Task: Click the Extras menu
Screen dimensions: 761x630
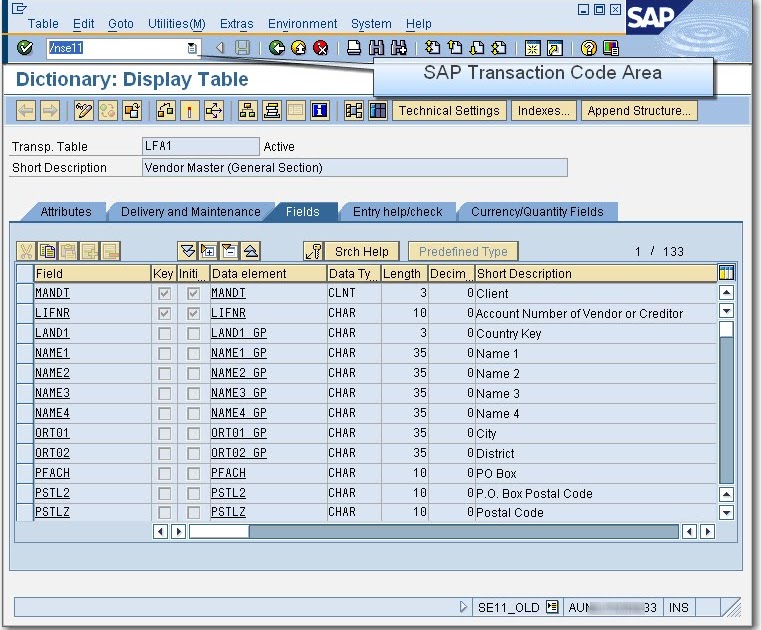Action: point(236,24)
